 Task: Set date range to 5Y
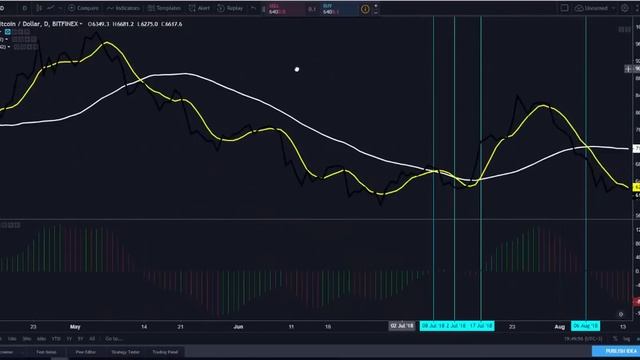point(80,339)
